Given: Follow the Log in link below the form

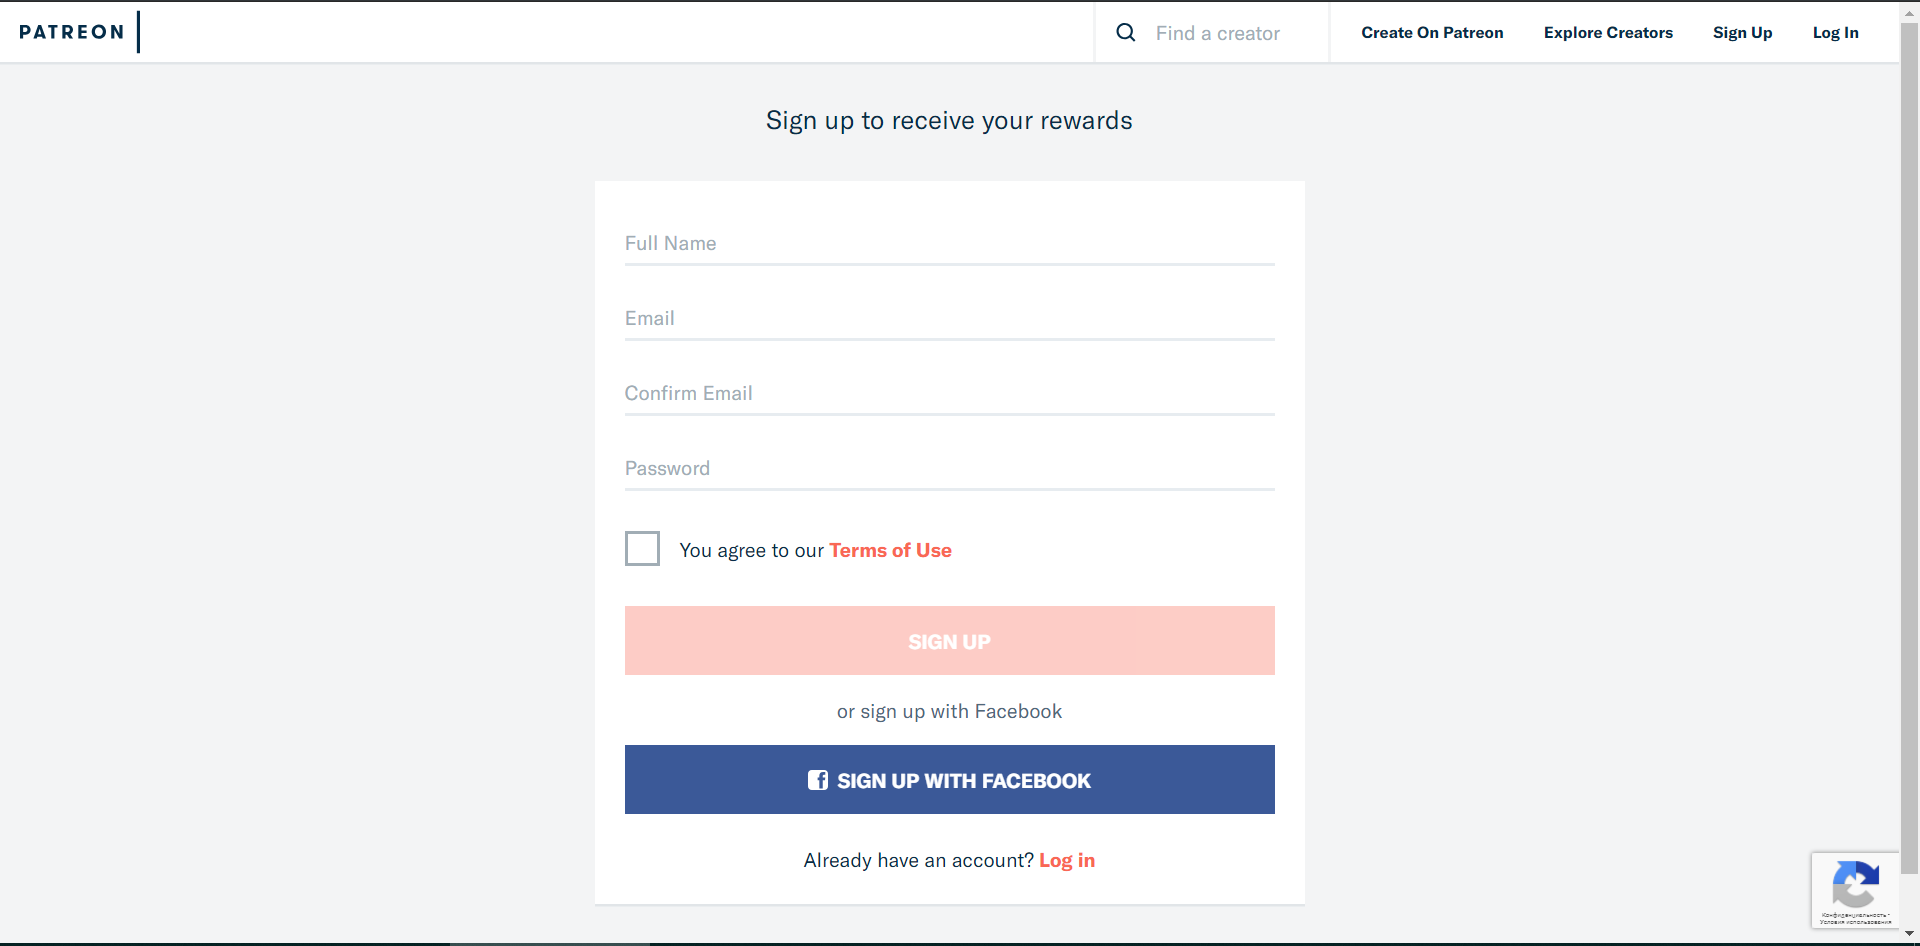Looking at the screenshot, I should [1067, 860].
